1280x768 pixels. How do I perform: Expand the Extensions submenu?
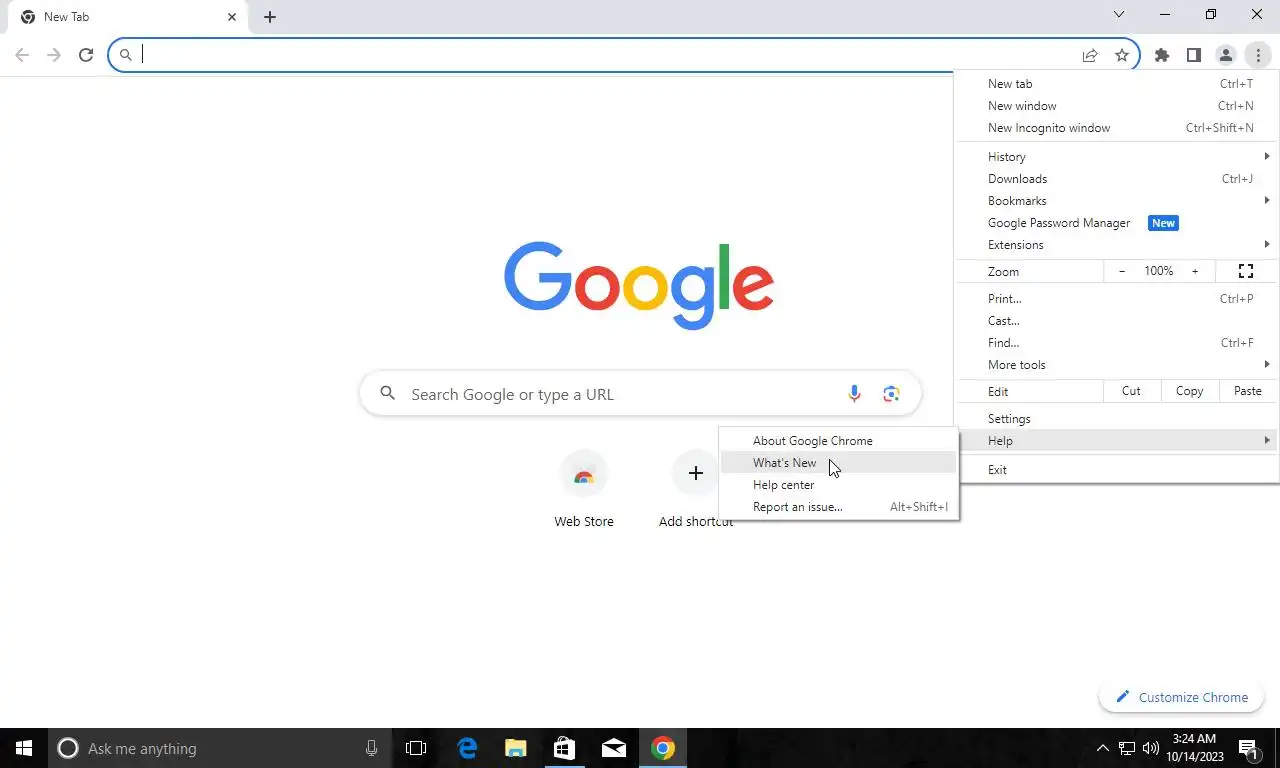[1116, 245]
